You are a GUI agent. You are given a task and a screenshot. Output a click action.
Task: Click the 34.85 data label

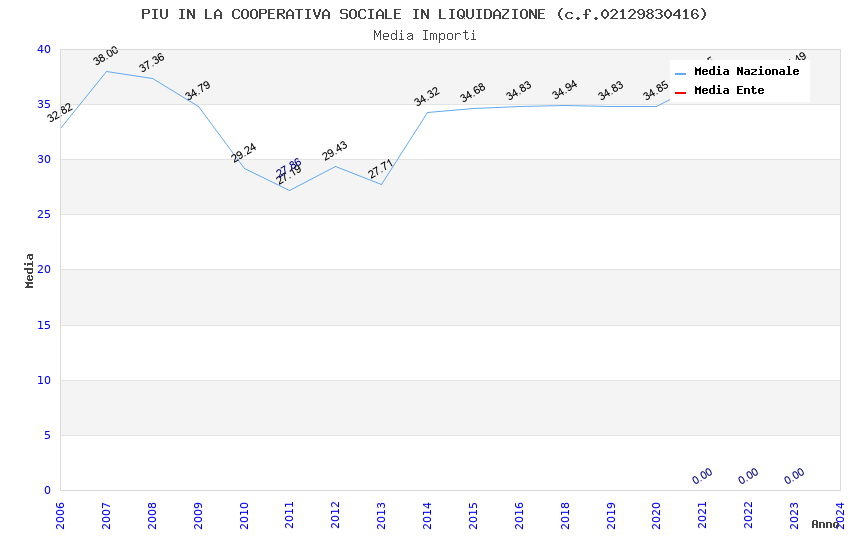click(x=655, y=91)
